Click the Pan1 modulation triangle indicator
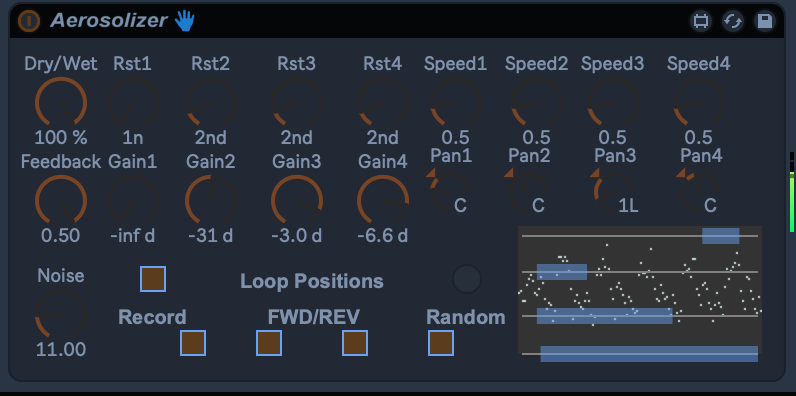796x396 pixels. click(430, 173)
